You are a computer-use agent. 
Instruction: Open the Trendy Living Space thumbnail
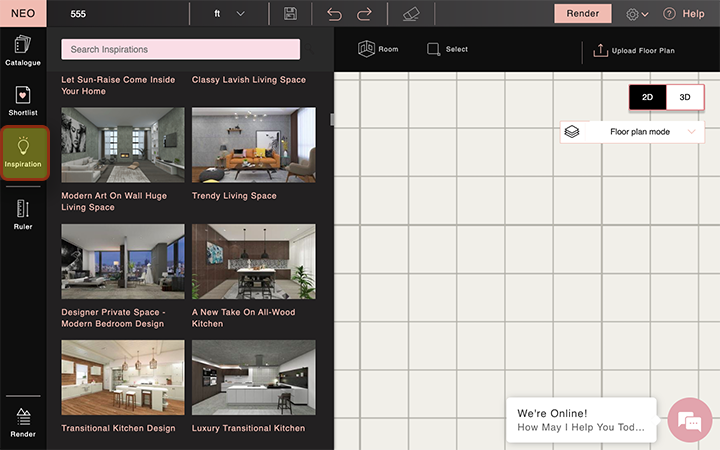click(254, 145)
